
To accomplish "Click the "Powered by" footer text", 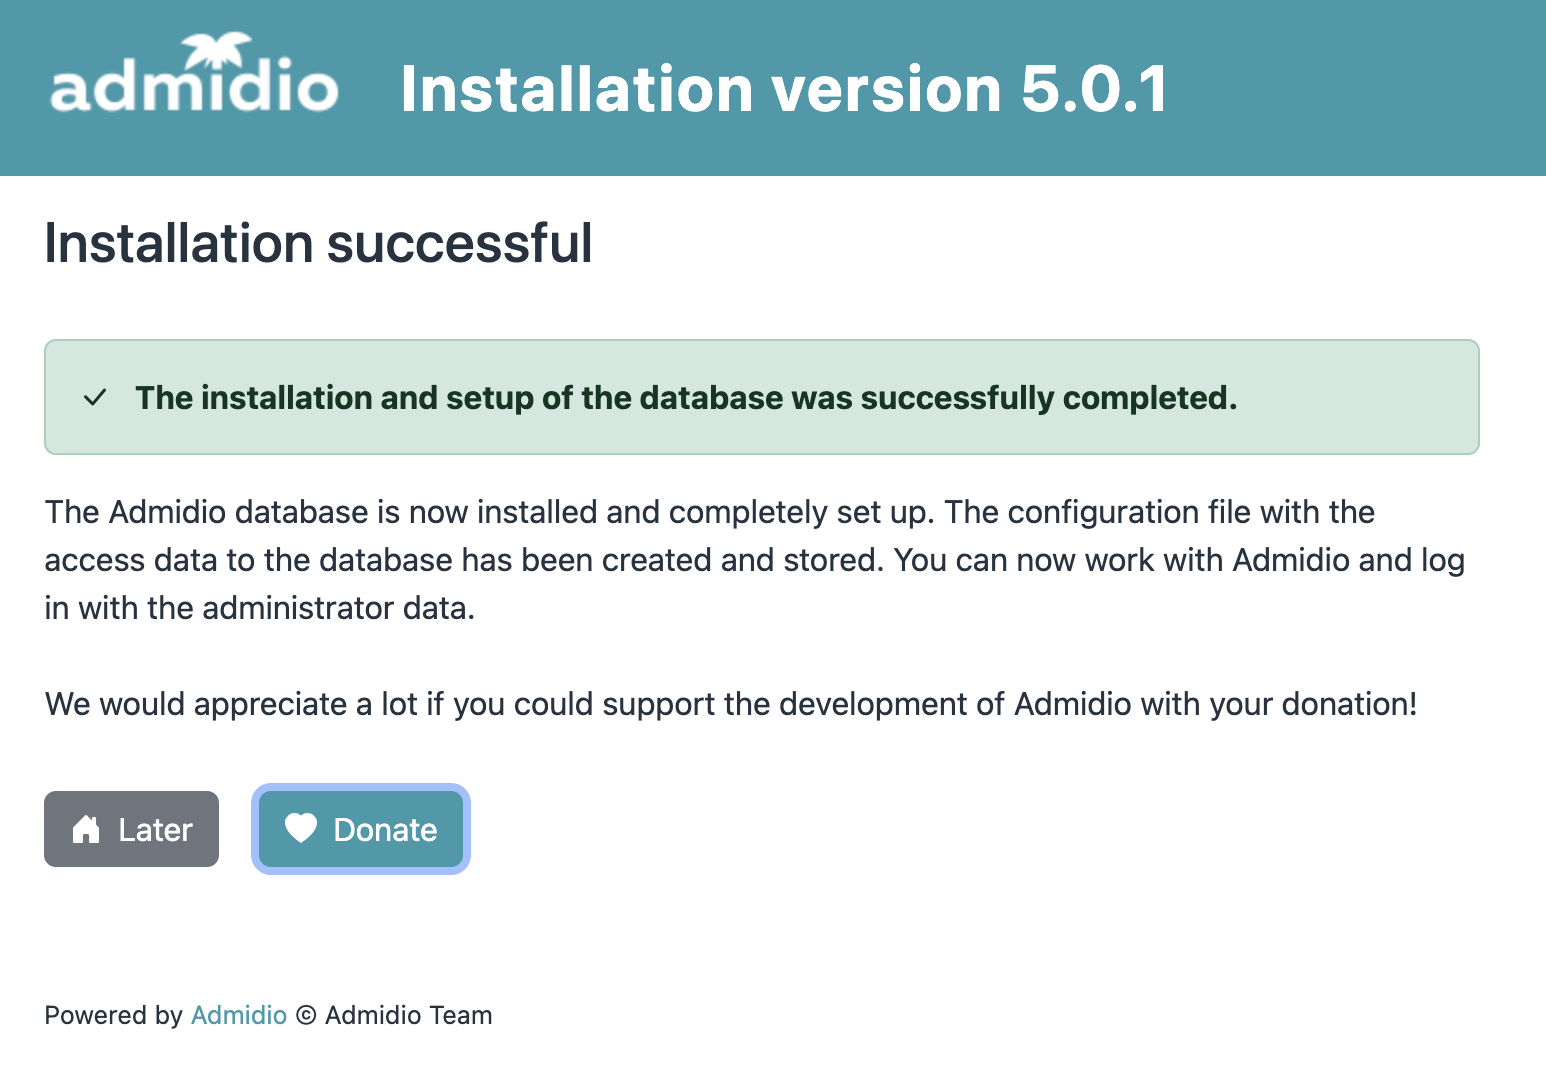I will [113, 1016].
